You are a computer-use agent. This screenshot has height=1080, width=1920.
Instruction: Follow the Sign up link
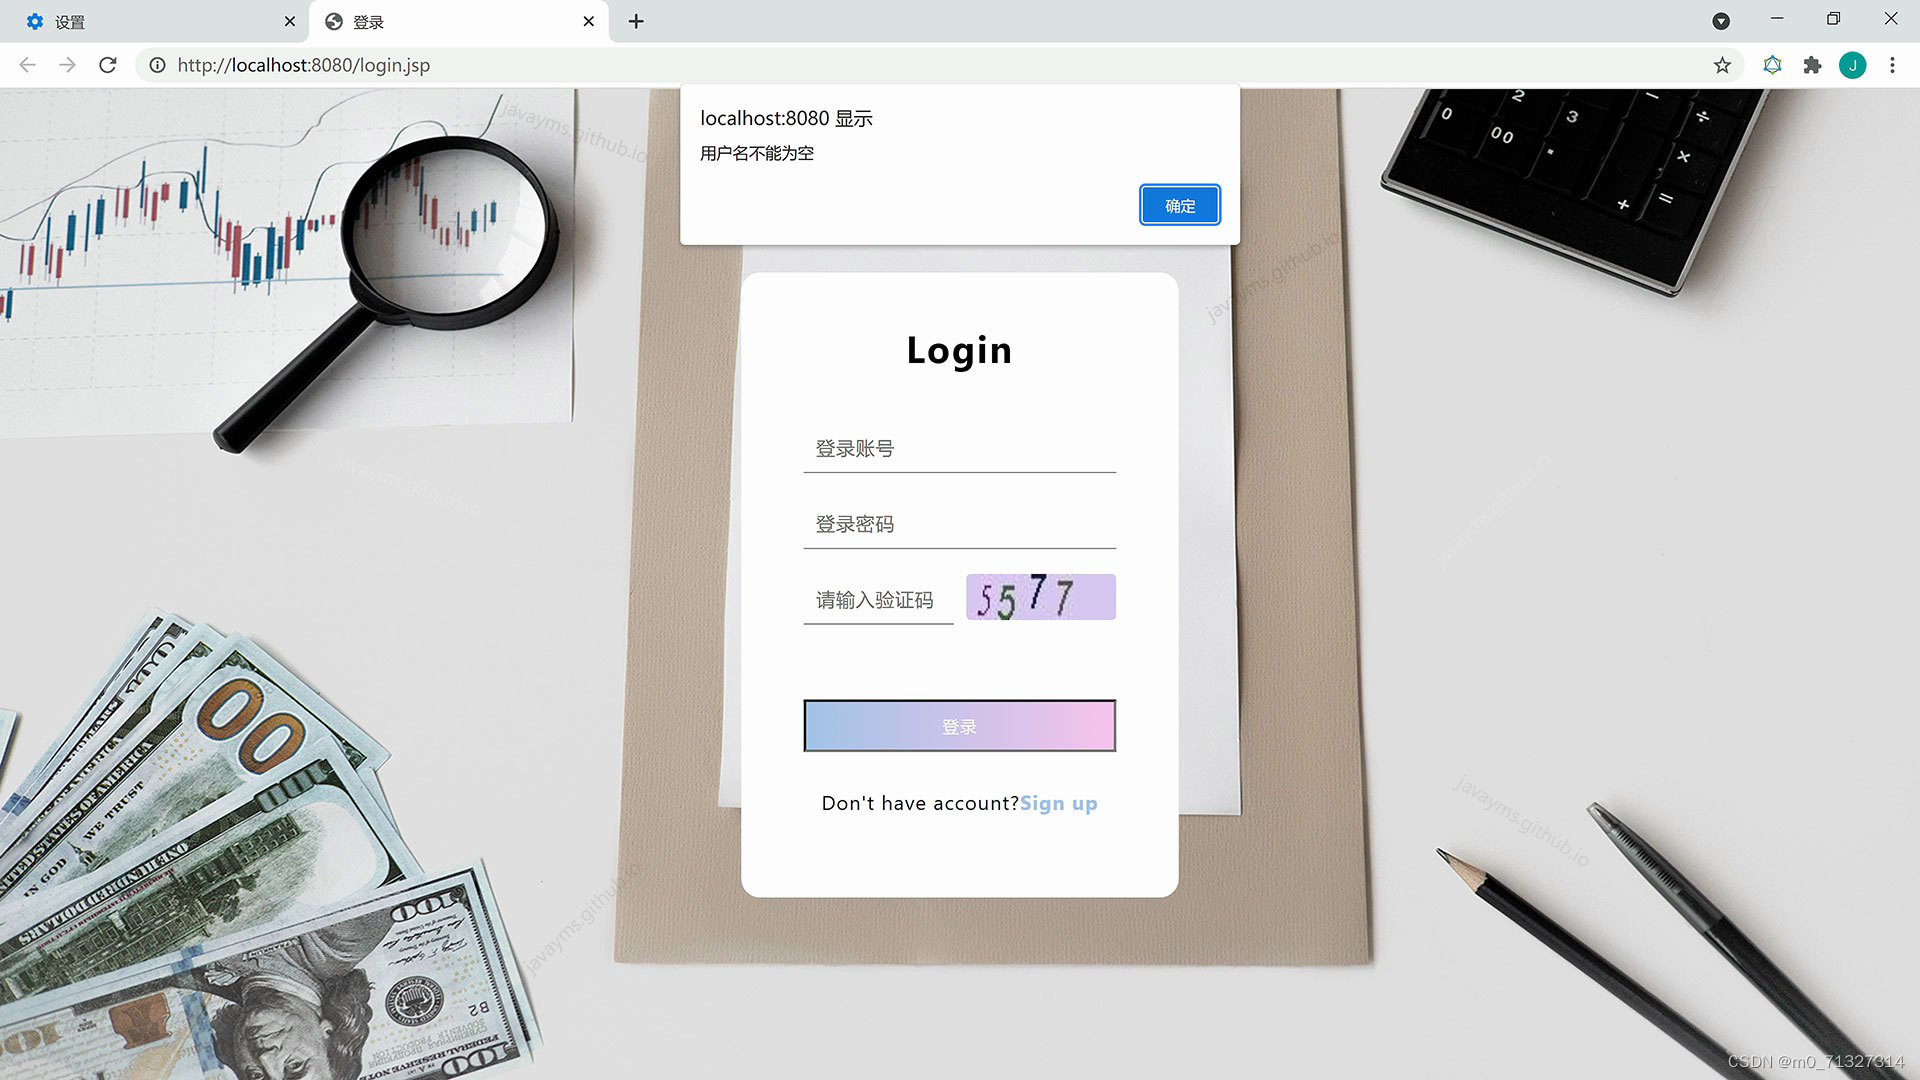tap(1058, 803)
